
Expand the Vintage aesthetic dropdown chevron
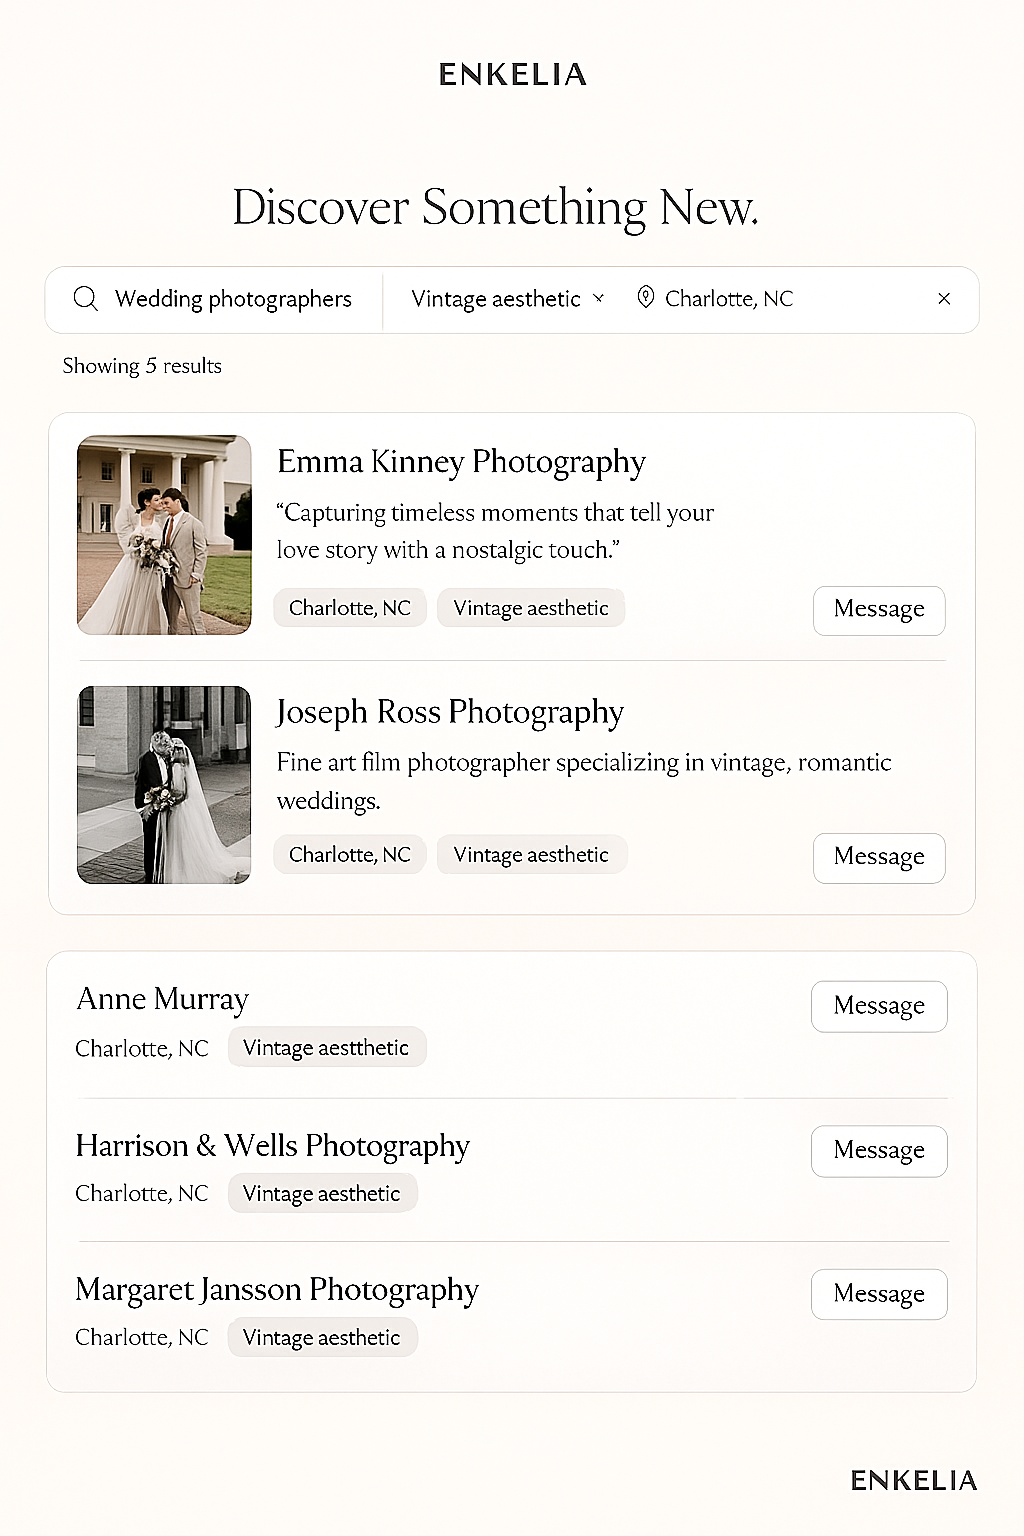coord(599,298)
